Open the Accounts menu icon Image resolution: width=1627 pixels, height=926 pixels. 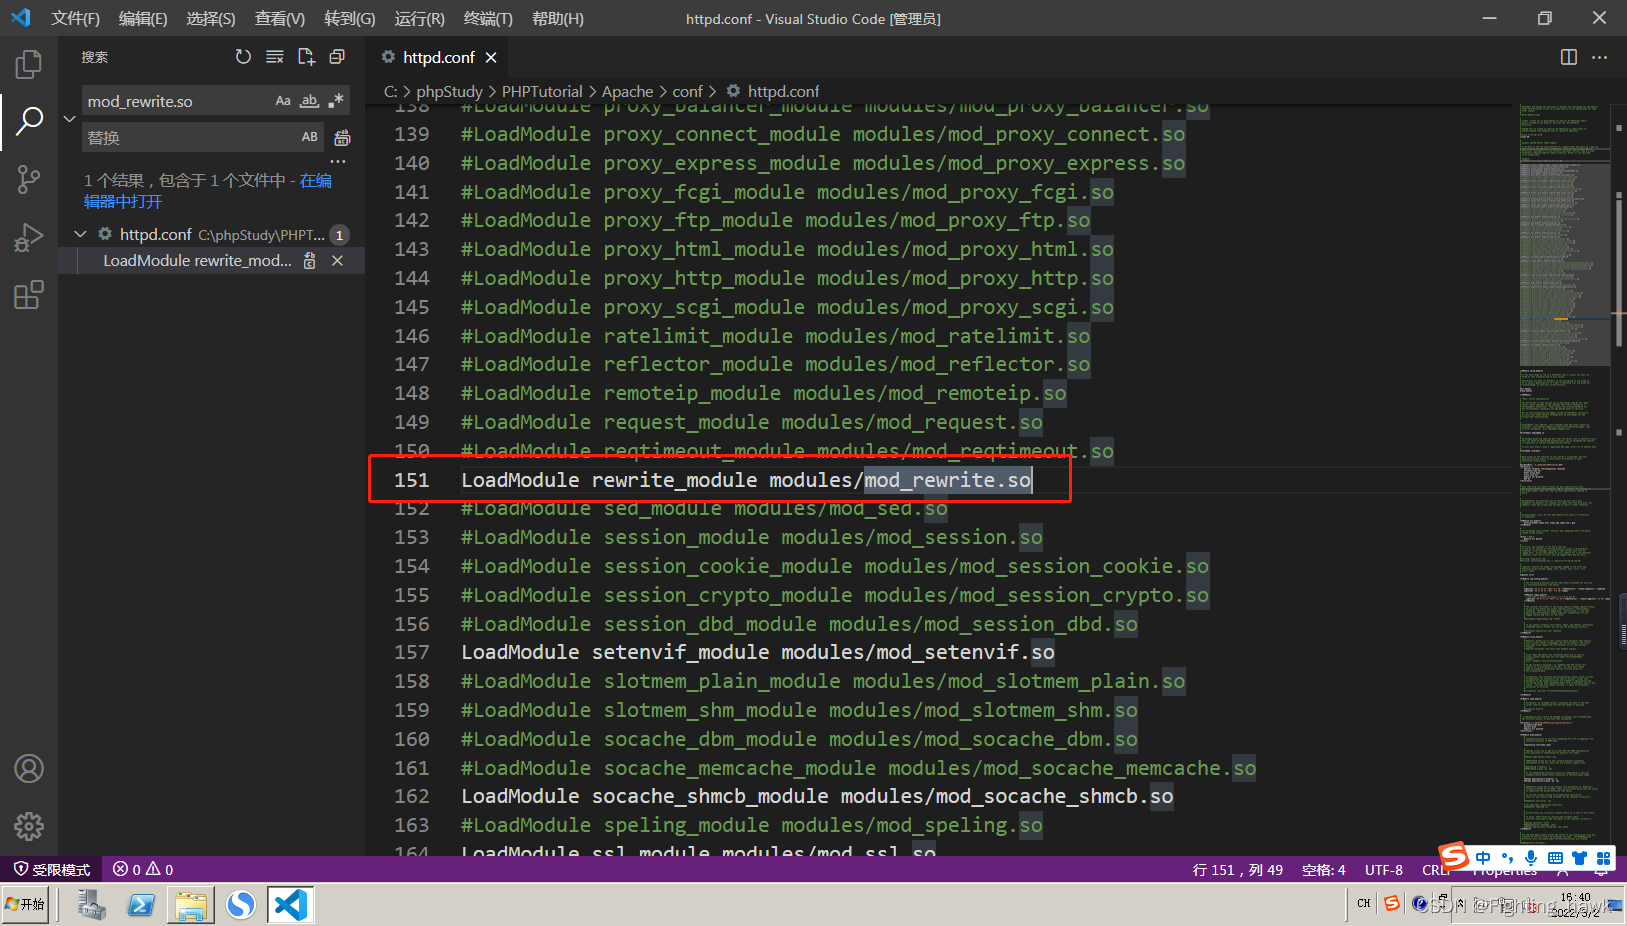[x=29, y=768]
